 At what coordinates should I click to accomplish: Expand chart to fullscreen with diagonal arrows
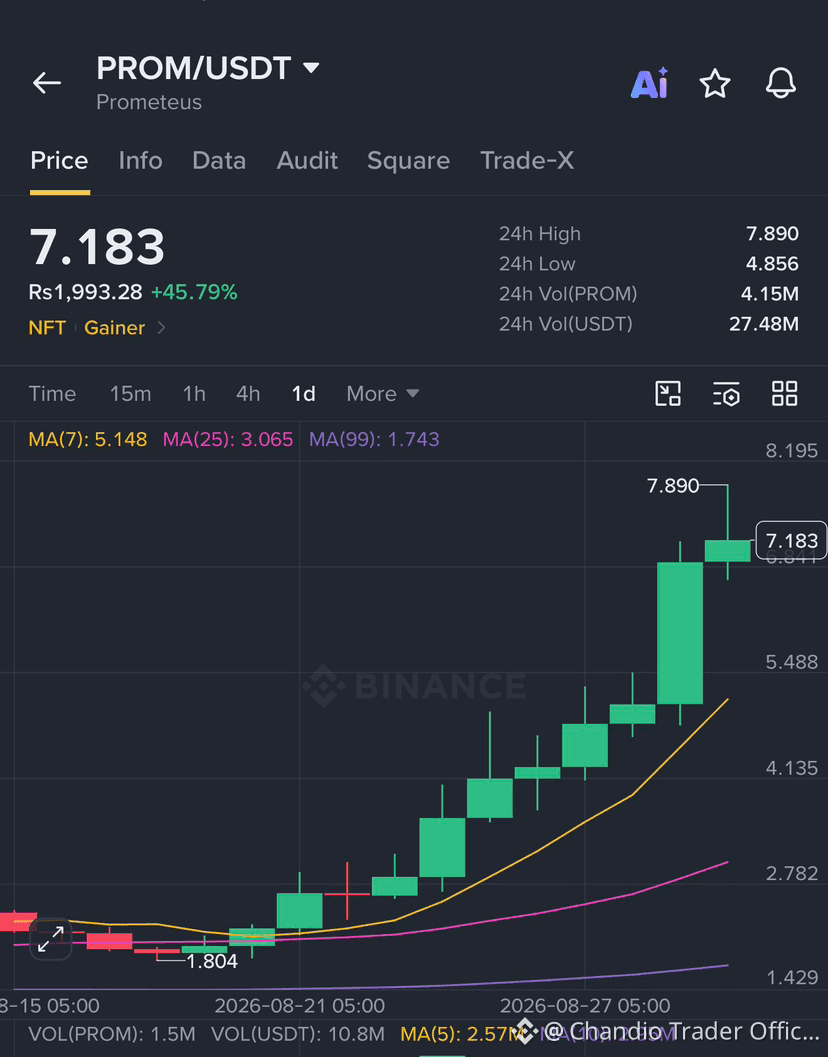coord(51,939)
